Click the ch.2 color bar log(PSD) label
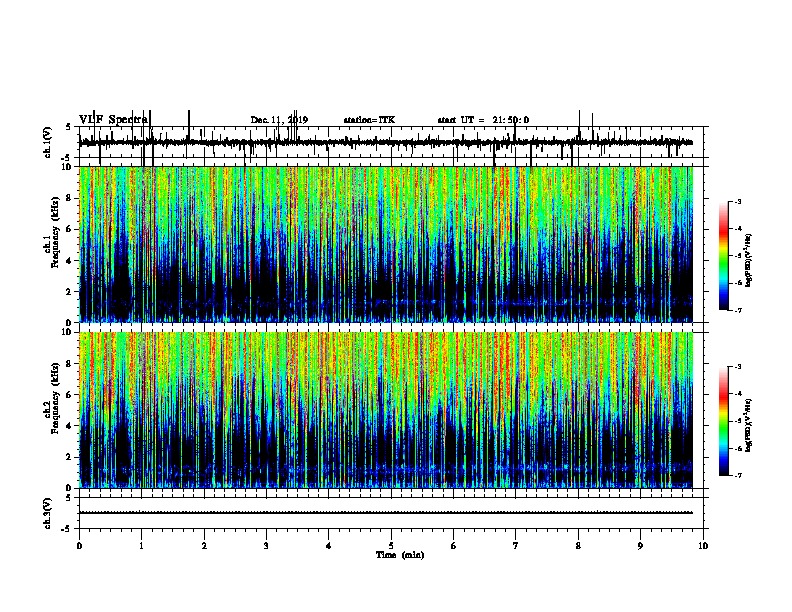Image resolution: width=792 pixels, height=612 pixels. pos(748,425)
